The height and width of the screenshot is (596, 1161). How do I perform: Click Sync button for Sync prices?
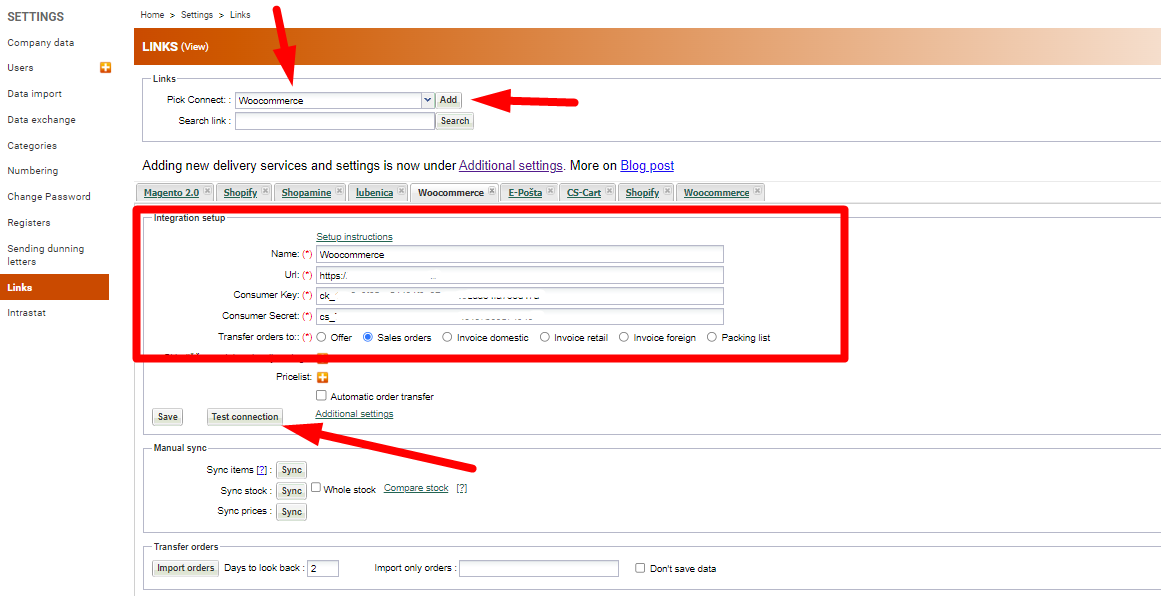(292, 512)
